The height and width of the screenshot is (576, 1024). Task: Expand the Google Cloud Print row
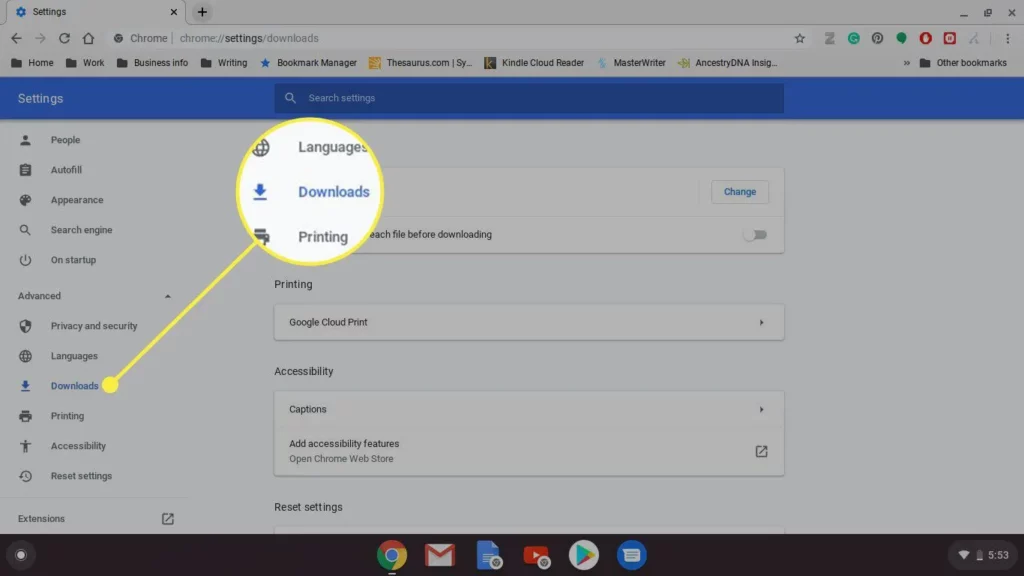point(529,322)
